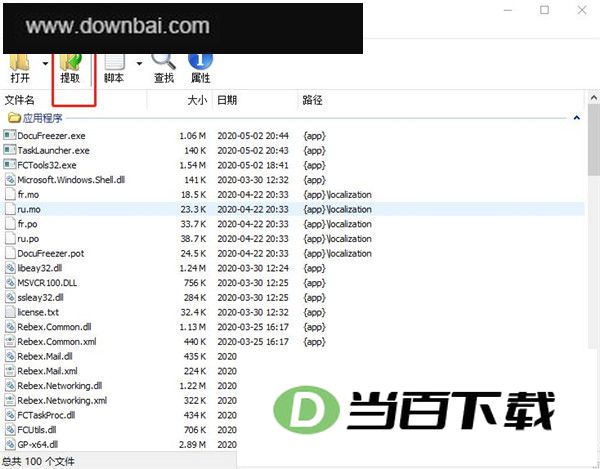This screenshot has height=469, width=600.
Task: Open 属性 (Properties) info icon
Action: coord(200,62)
